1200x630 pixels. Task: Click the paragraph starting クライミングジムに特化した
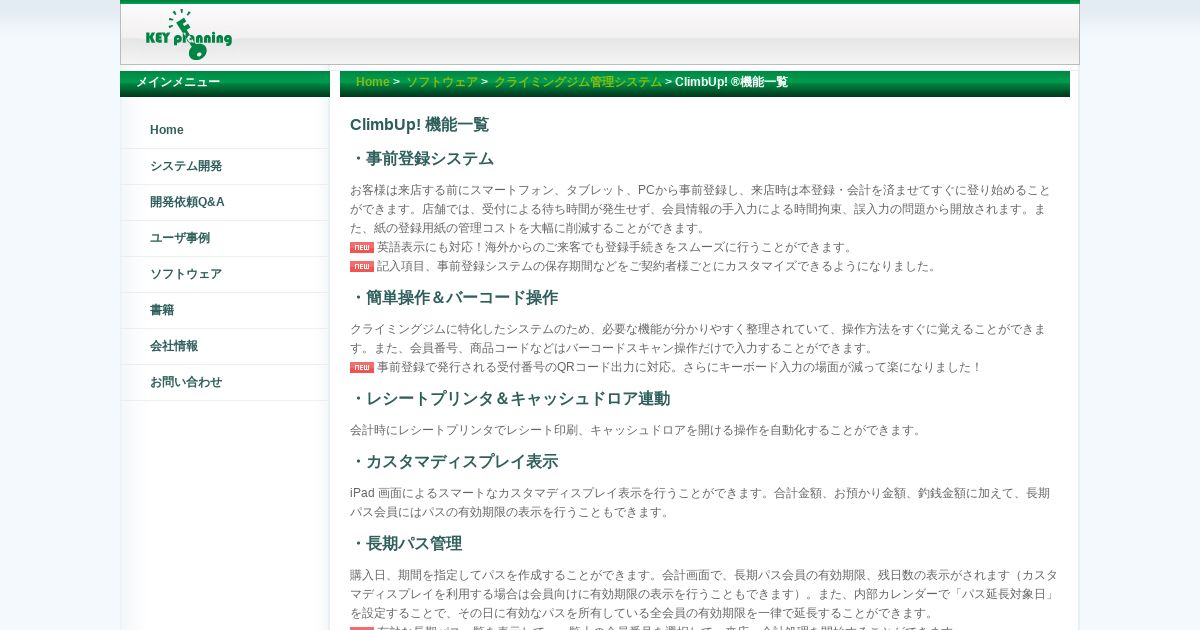click(698, 338)
